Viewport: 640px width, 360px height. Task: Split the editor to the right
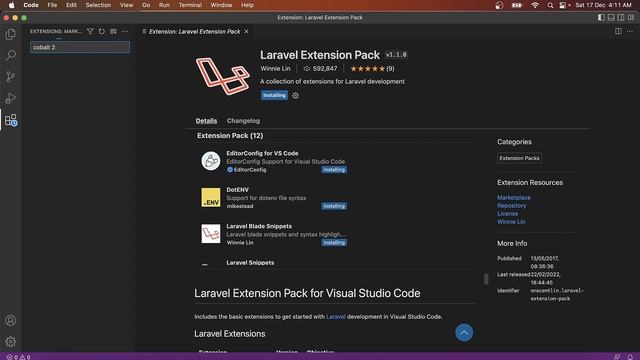(618, 31)
